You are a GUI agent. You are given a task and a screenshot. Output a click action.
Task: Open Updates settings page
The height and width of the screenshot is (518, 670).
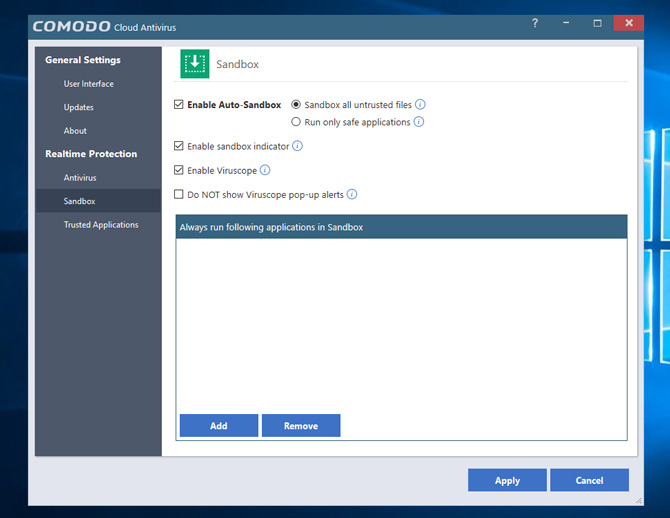click(79, 107)
